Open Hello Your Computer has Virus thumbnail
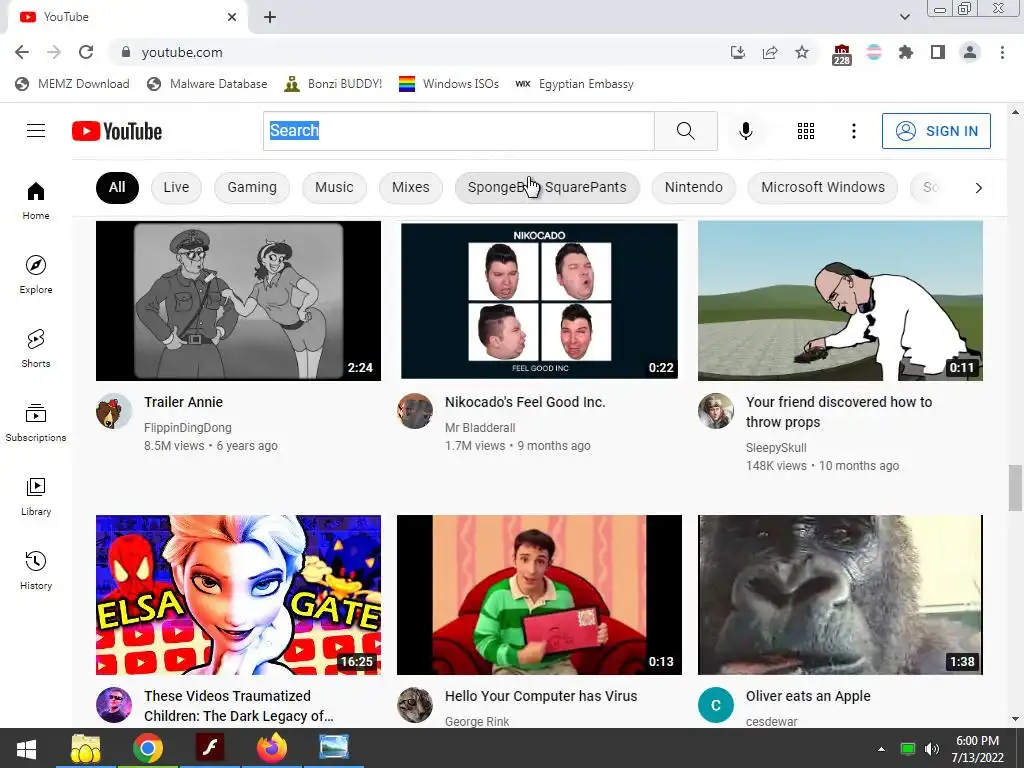The width and height of the screenshot is (1024, 768). [539, 595]
